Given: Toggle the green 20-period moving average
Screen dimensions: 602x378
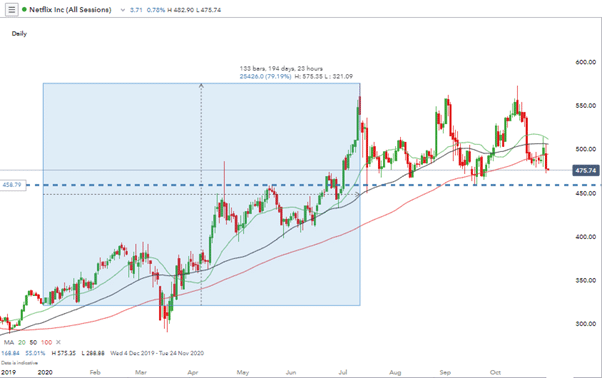Looking at the screenshot, I should [x=22, y=342].
